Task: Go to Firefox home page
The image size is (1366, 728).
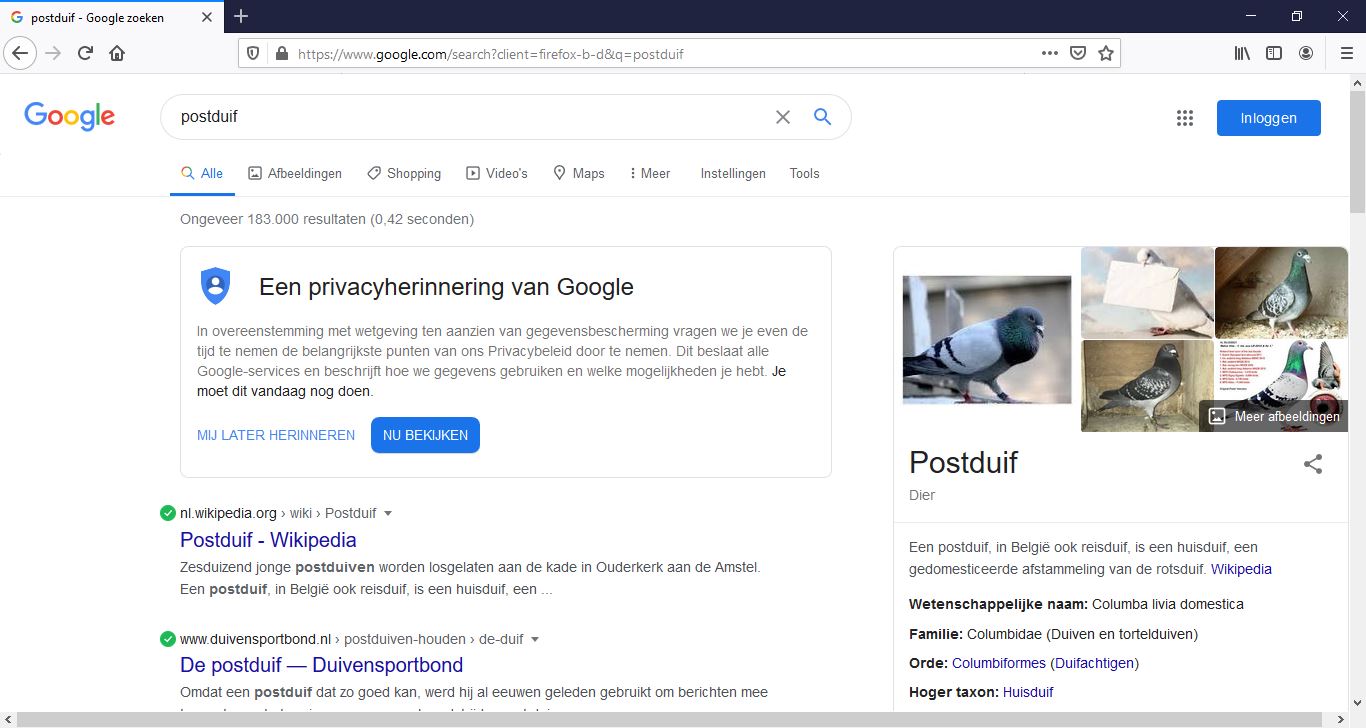Action: [x=117, y=54]
